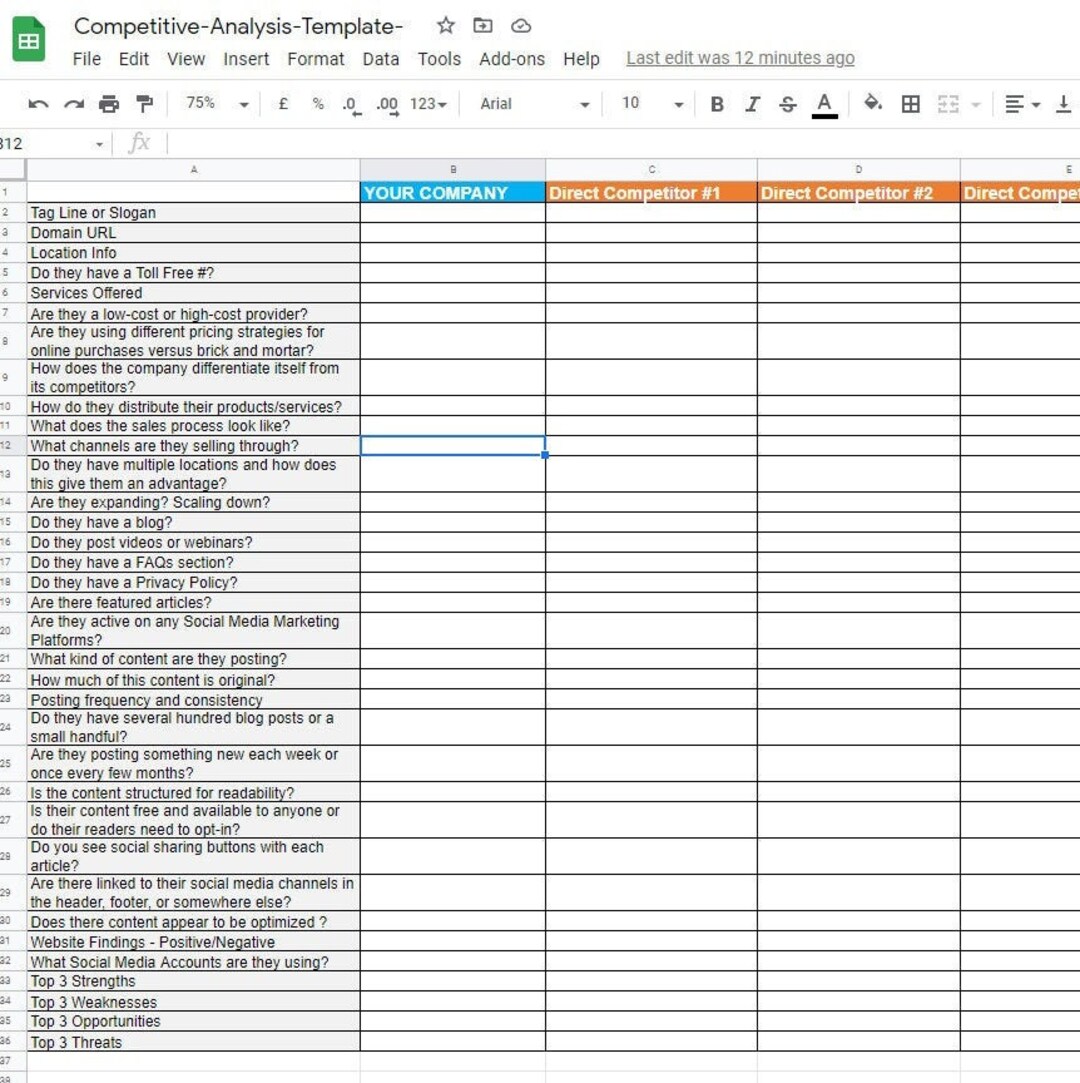Open the Add-ons menu

(512, 59)
